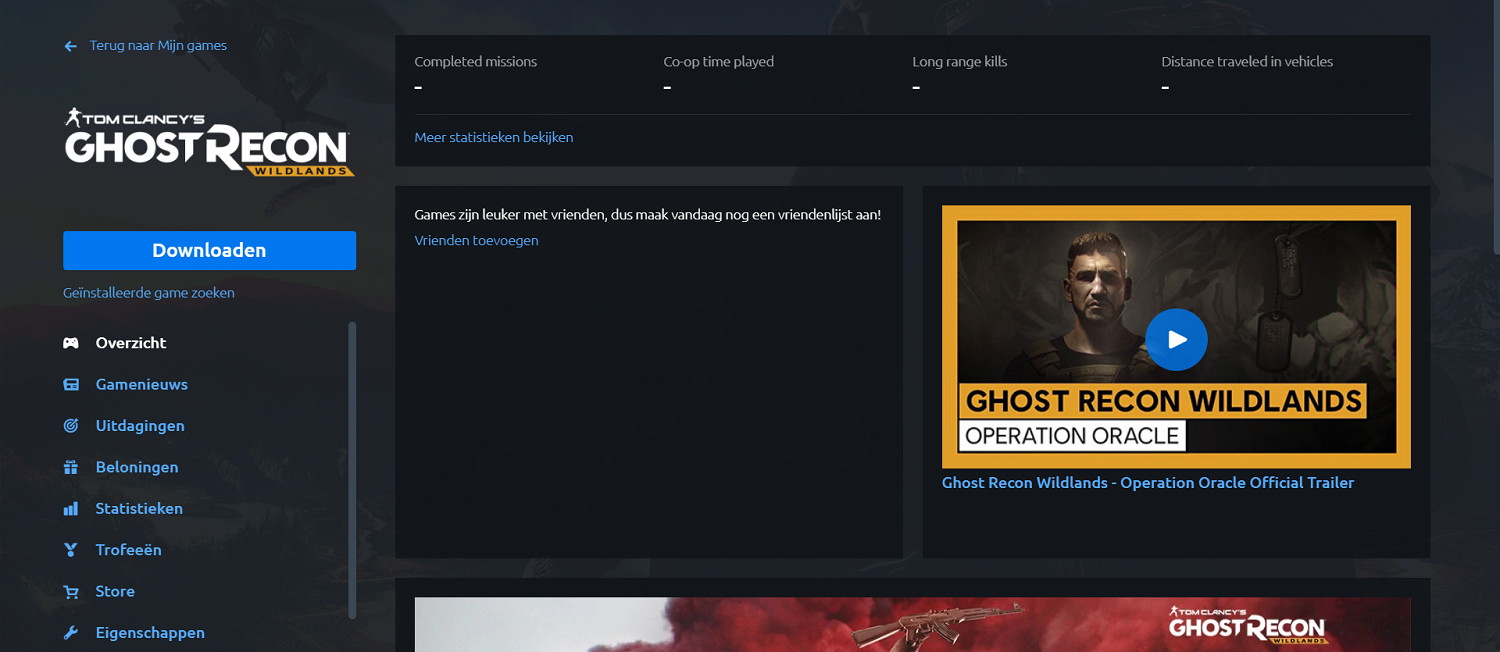Play the Operation Oracle trailer video
This screenshot has height=652, width=1500.
[1176, 340]
